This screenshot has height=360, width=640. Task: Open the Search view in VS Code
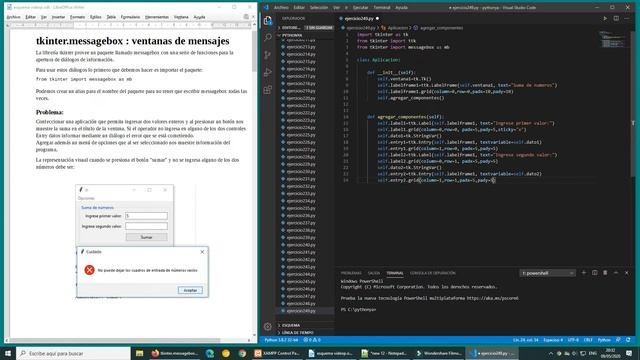click(268, 38)
